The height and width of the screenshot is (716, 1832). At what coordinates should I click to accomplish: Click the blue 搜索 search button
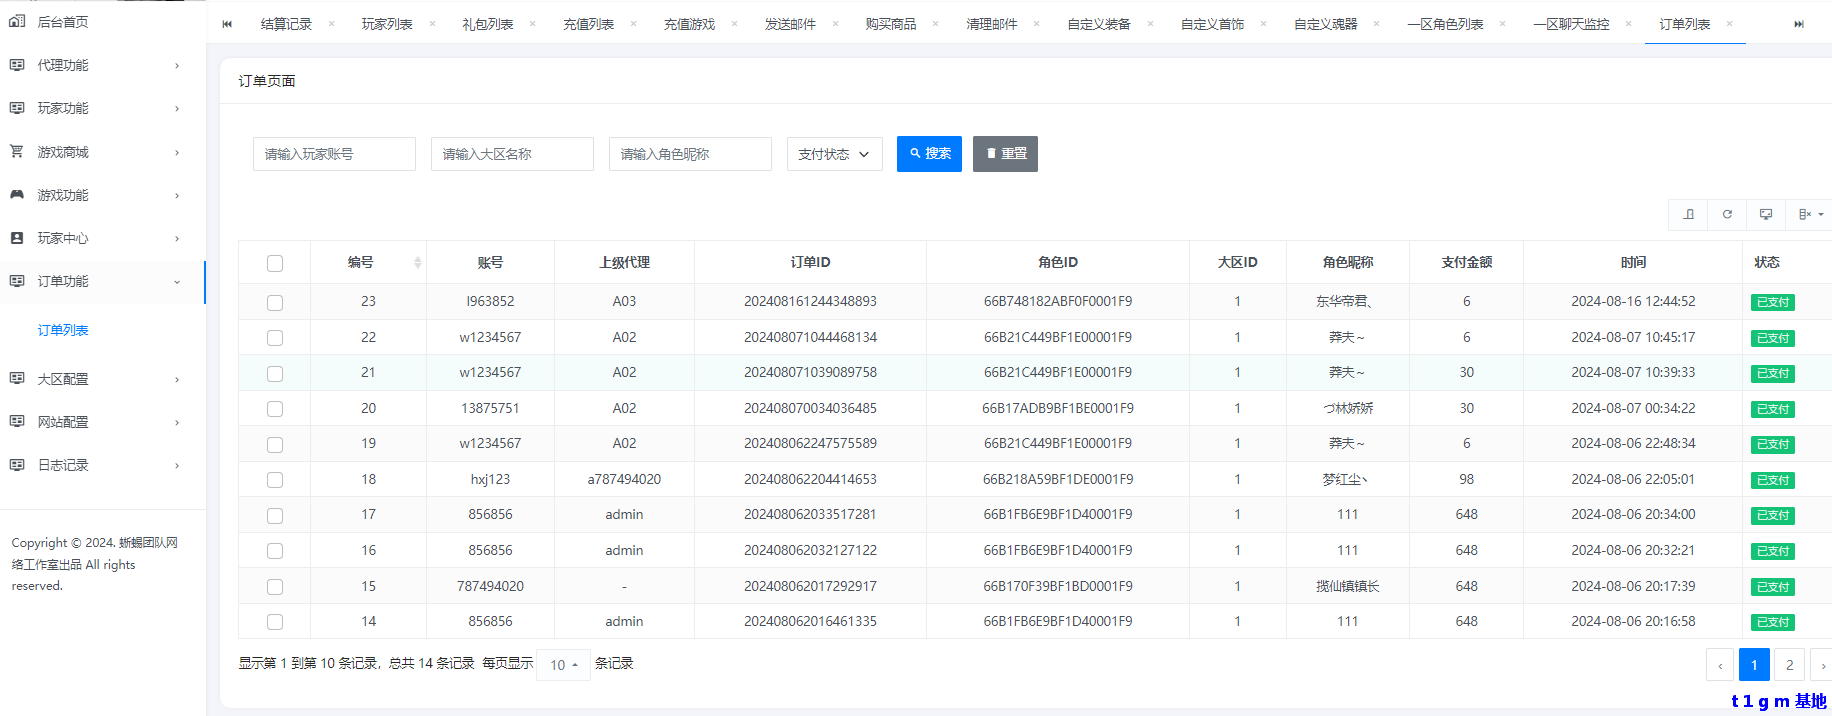coord(929,154)
